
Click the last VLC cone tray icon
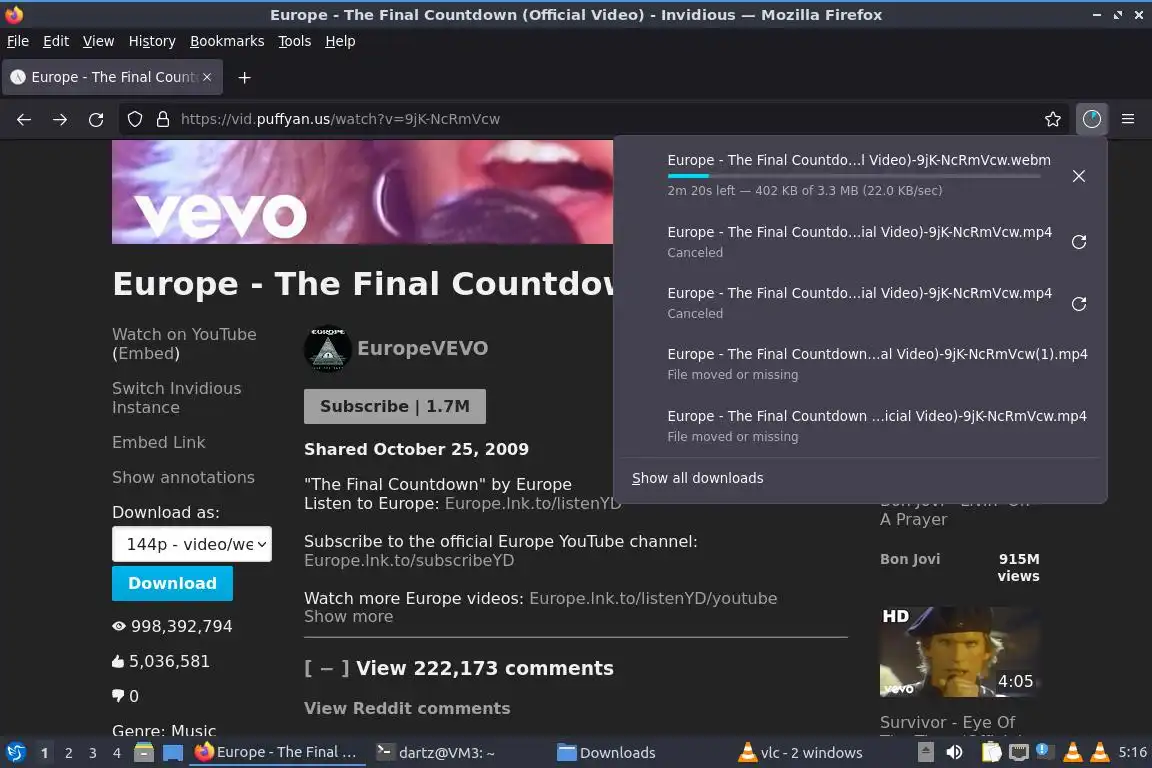coord(1100,752)
